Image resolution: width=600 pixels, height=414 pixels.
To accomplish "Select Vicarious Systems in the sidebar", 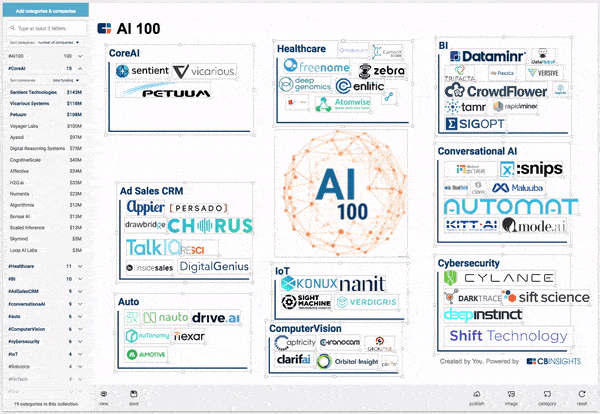I will point(30,103).
